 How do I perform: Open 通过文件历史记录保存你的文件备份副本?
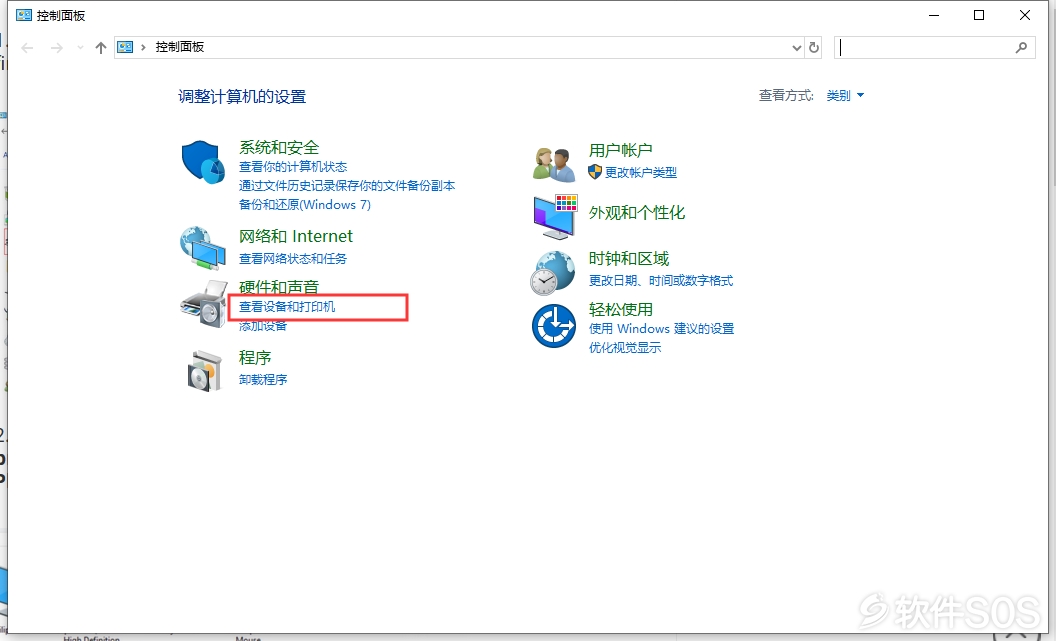coord(347,186)
